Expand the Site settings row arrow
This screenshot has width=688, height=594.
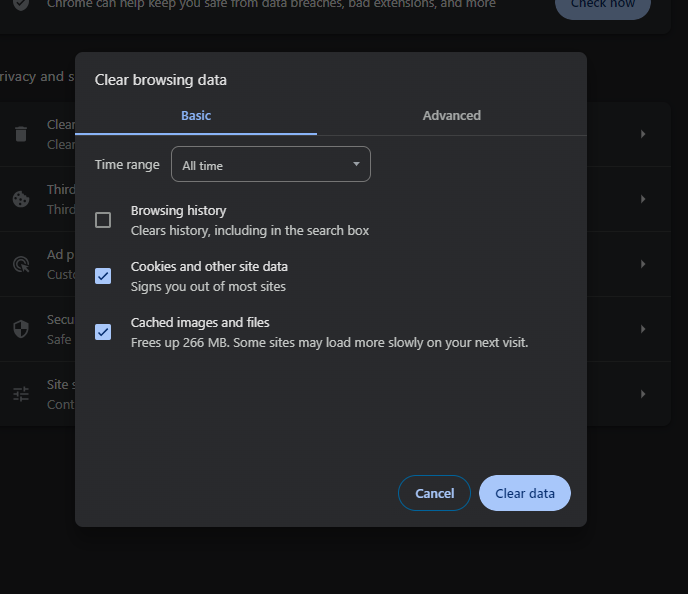643,394
